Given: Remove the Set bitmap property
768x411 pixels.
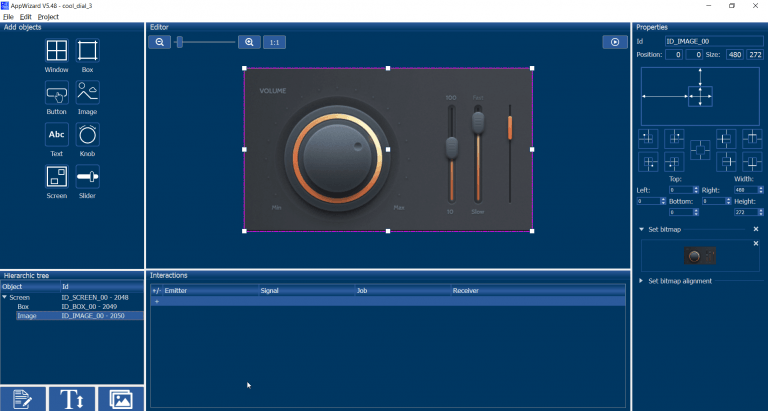Looking at the screenshot, I should [x=756, y=229].
